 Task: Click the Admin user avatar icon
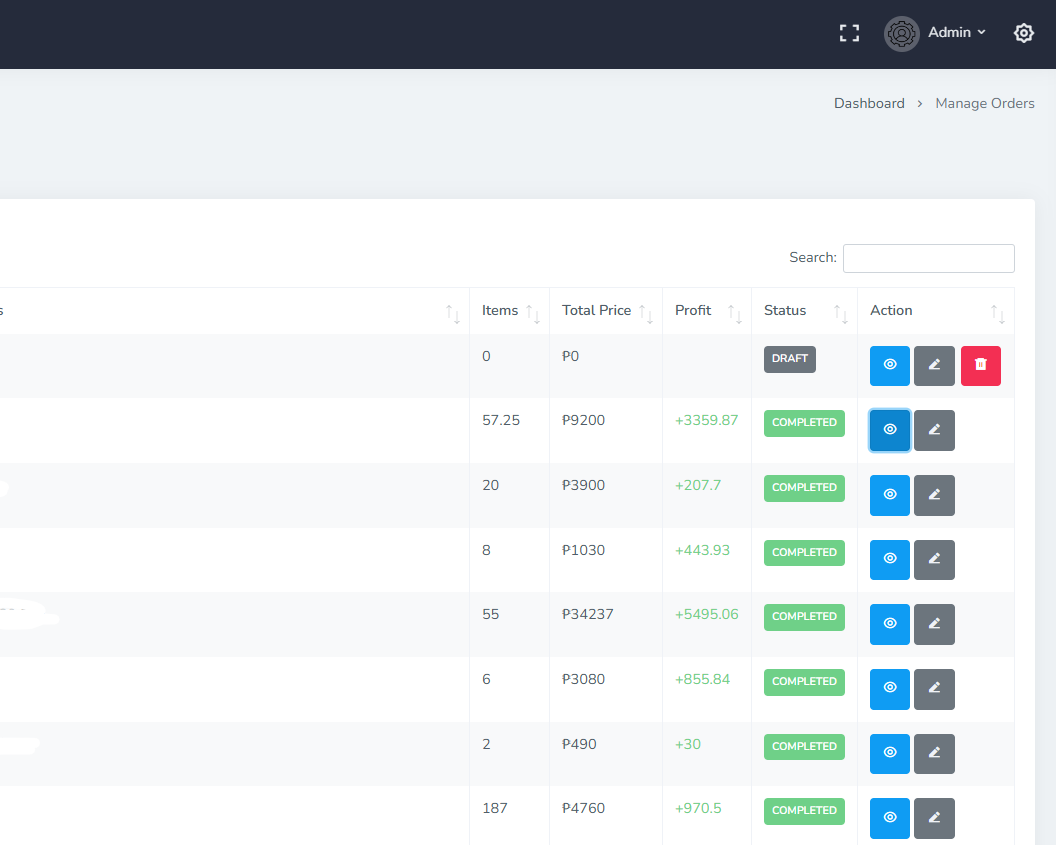coord(901,33)
